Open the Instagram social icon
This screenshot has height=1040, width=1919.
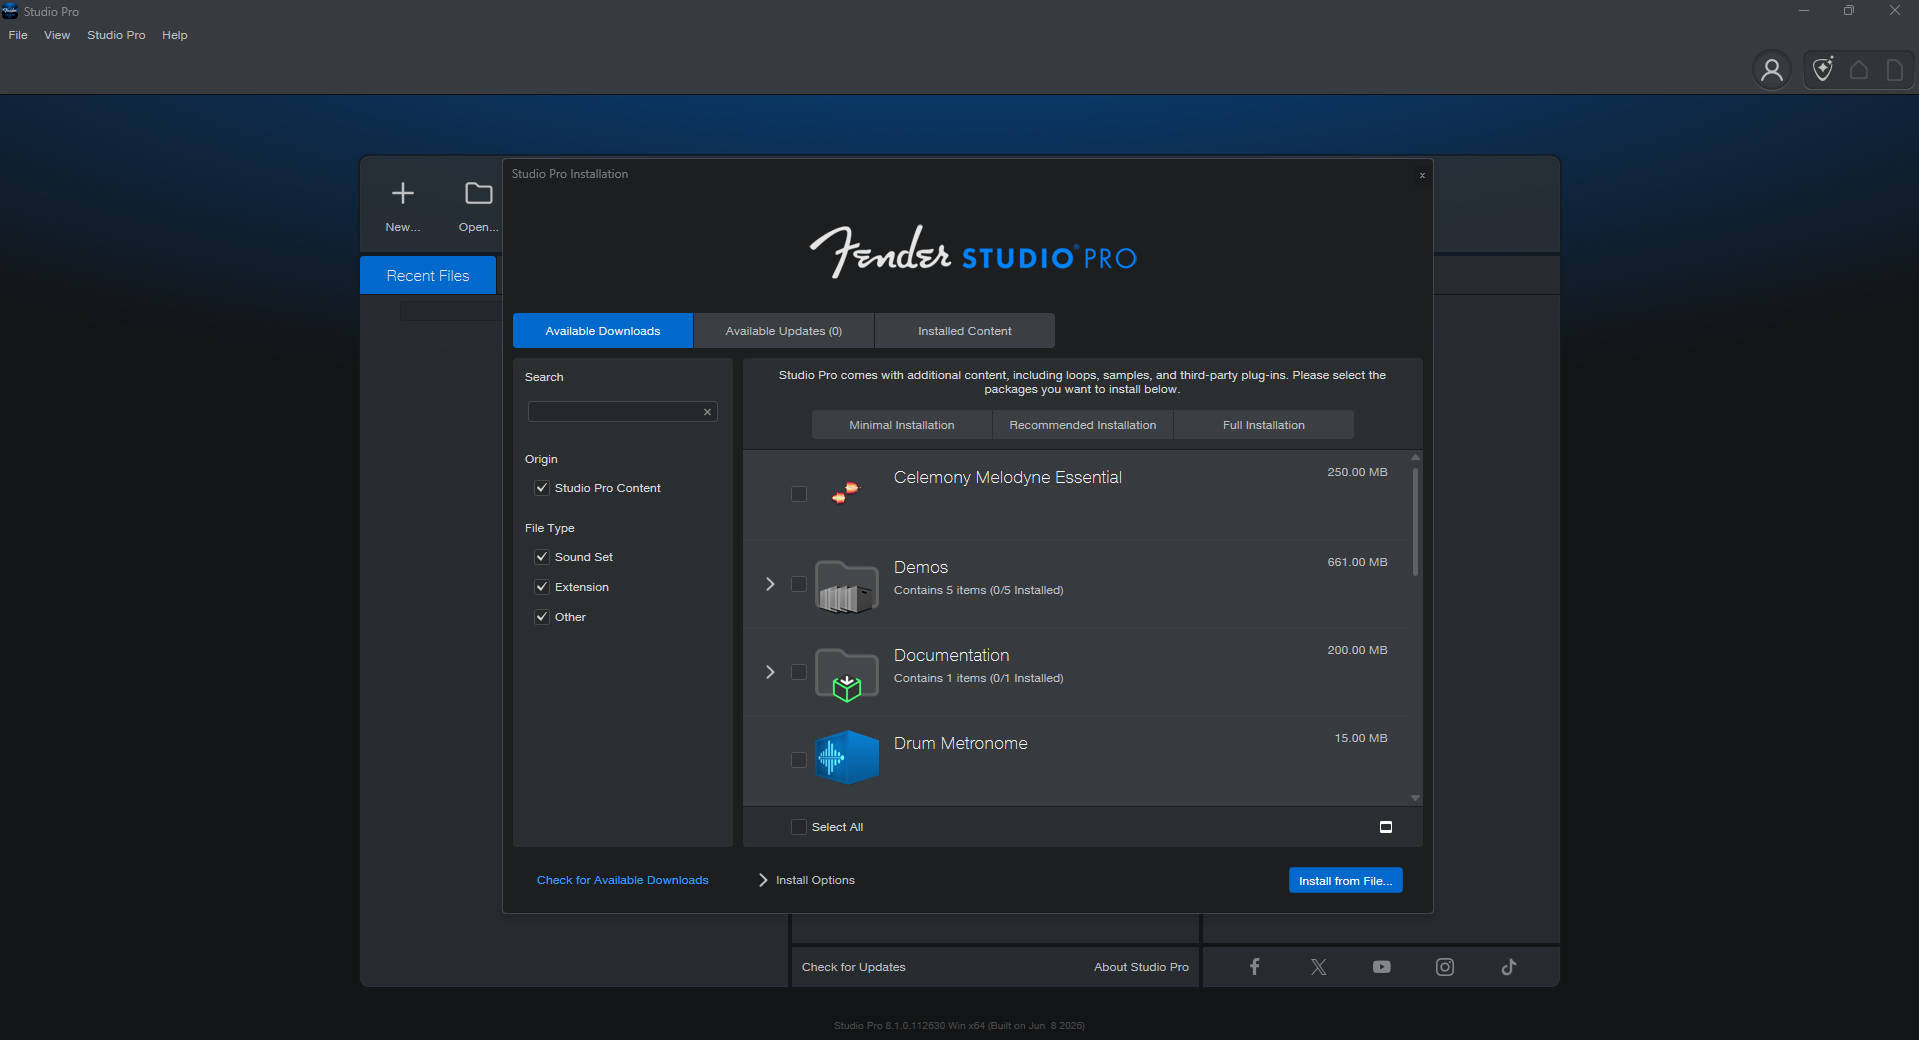(x=1445, y=967)
